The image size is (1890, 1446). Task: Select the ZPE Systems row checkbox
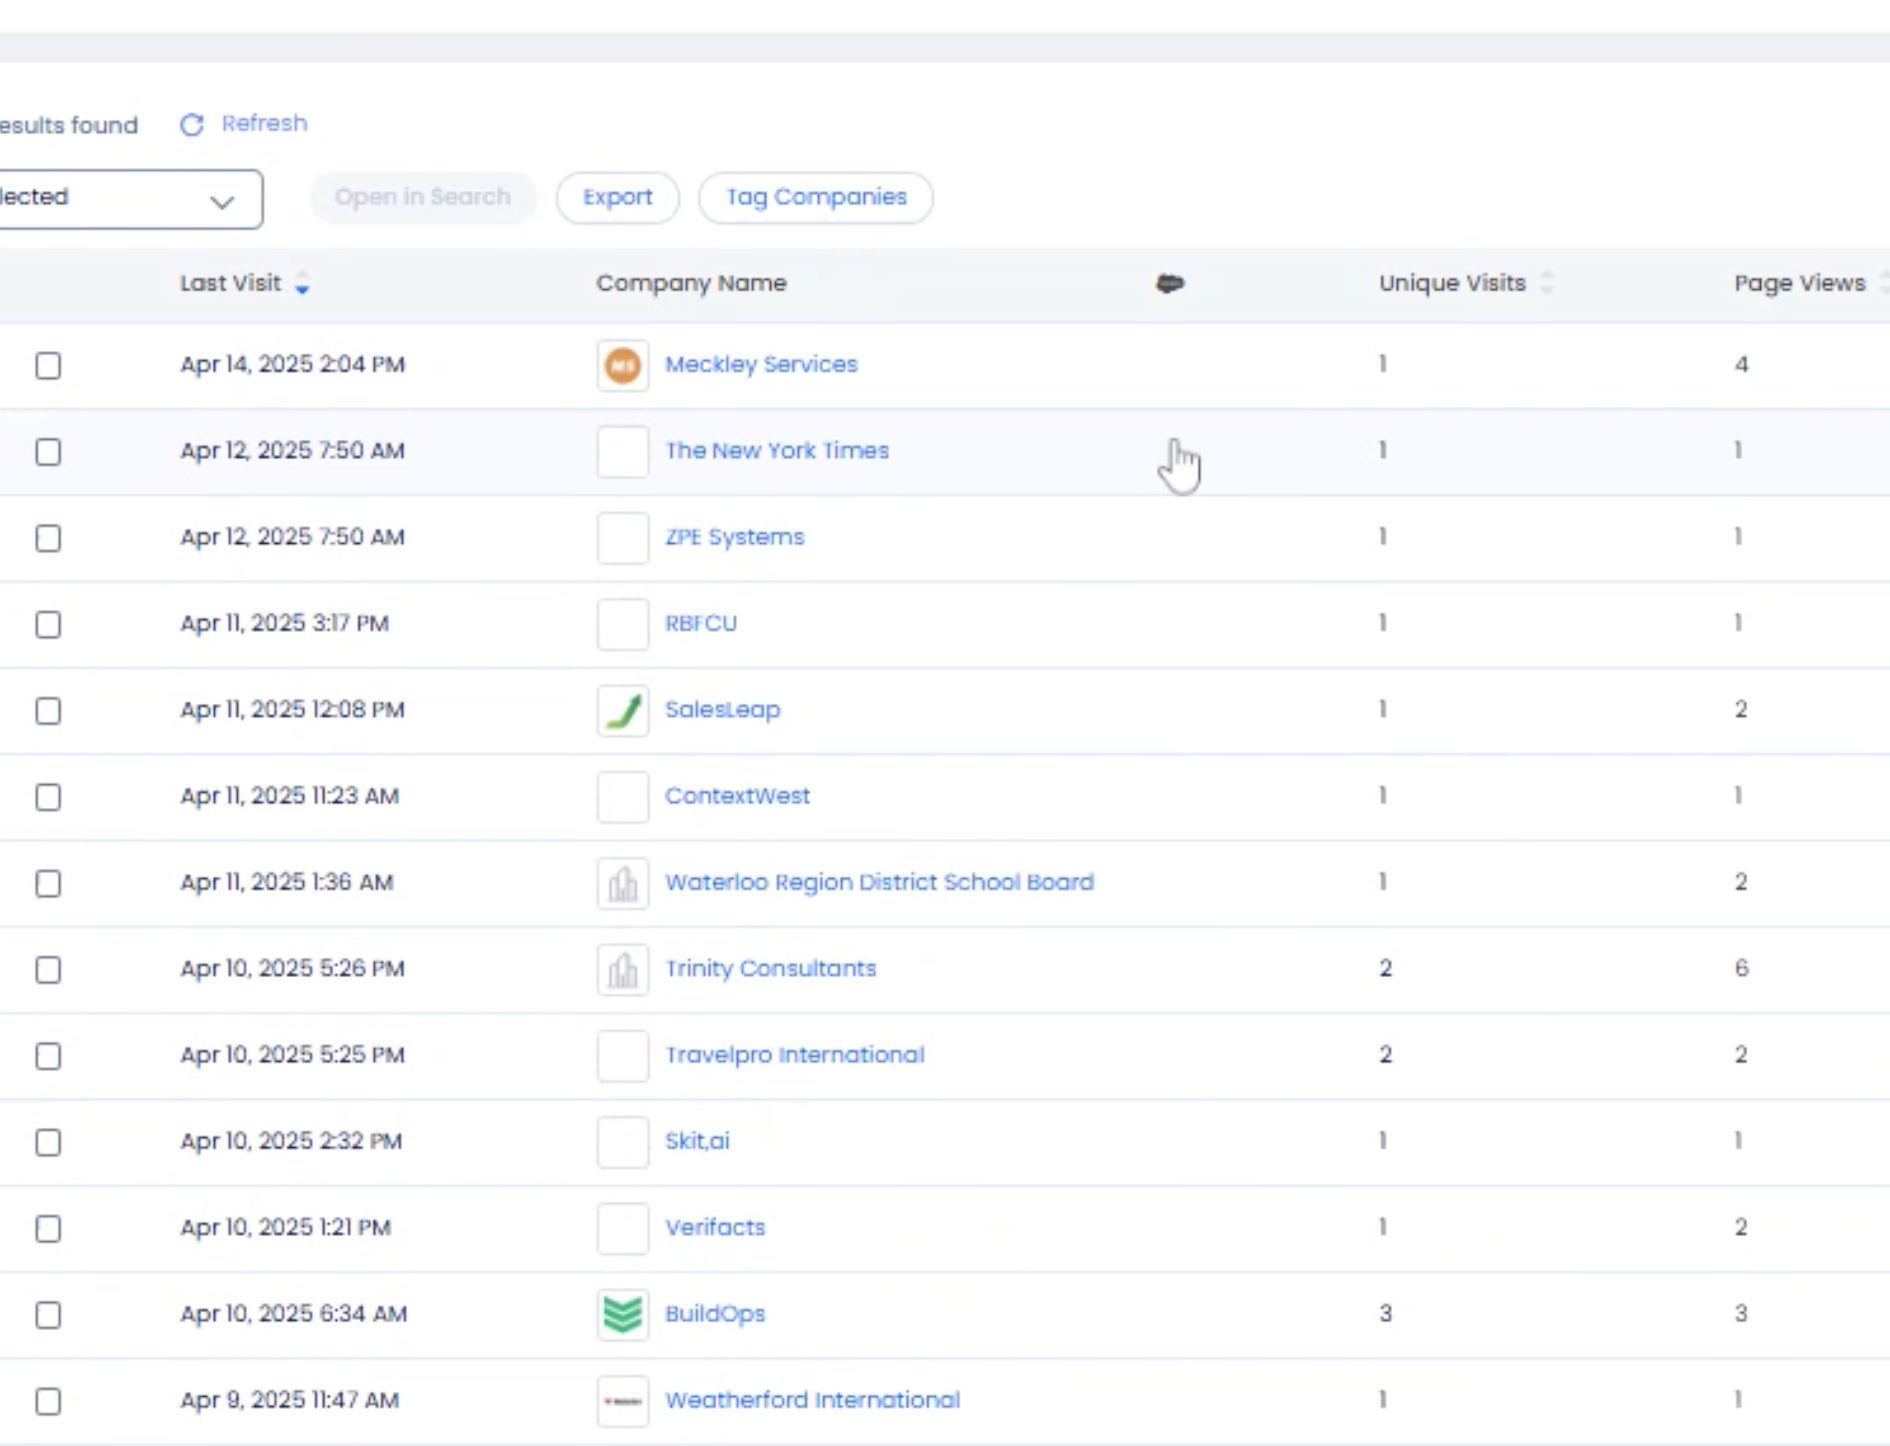point(48,538)
